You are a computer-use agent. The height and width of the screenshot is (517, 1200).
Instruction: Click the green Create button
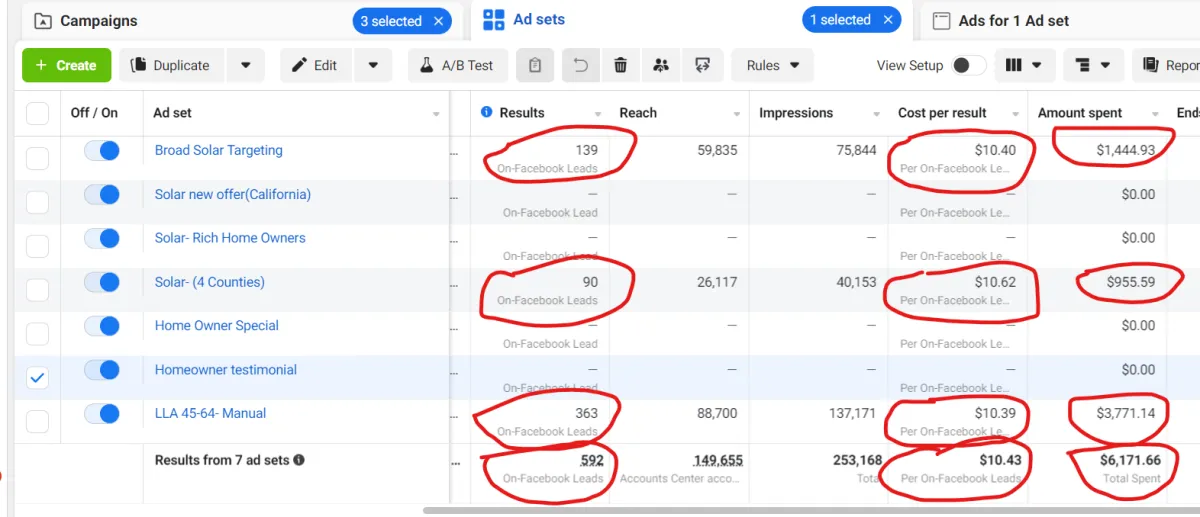(66, 65)
